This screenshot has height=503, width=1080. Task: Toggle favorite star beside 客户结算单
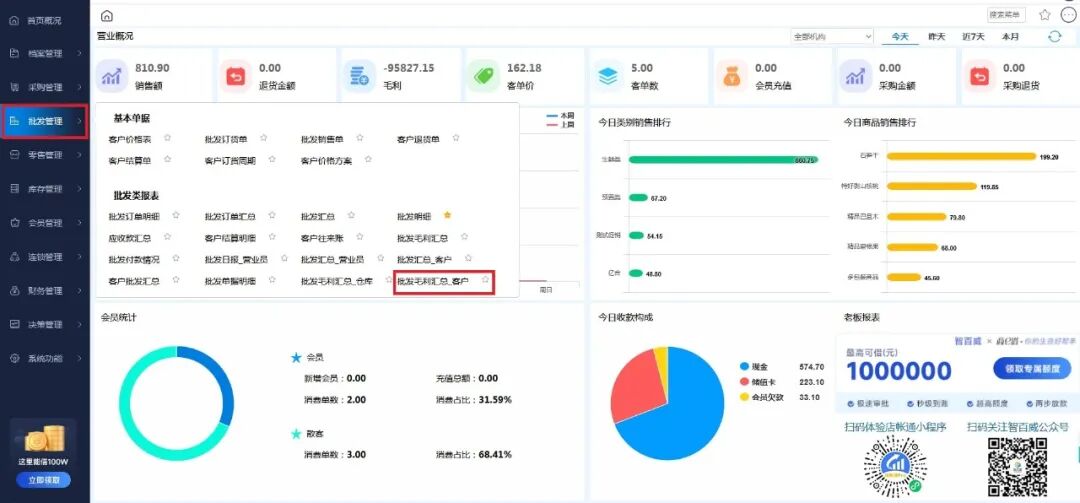pyautogui.click(x=167, y=159)
